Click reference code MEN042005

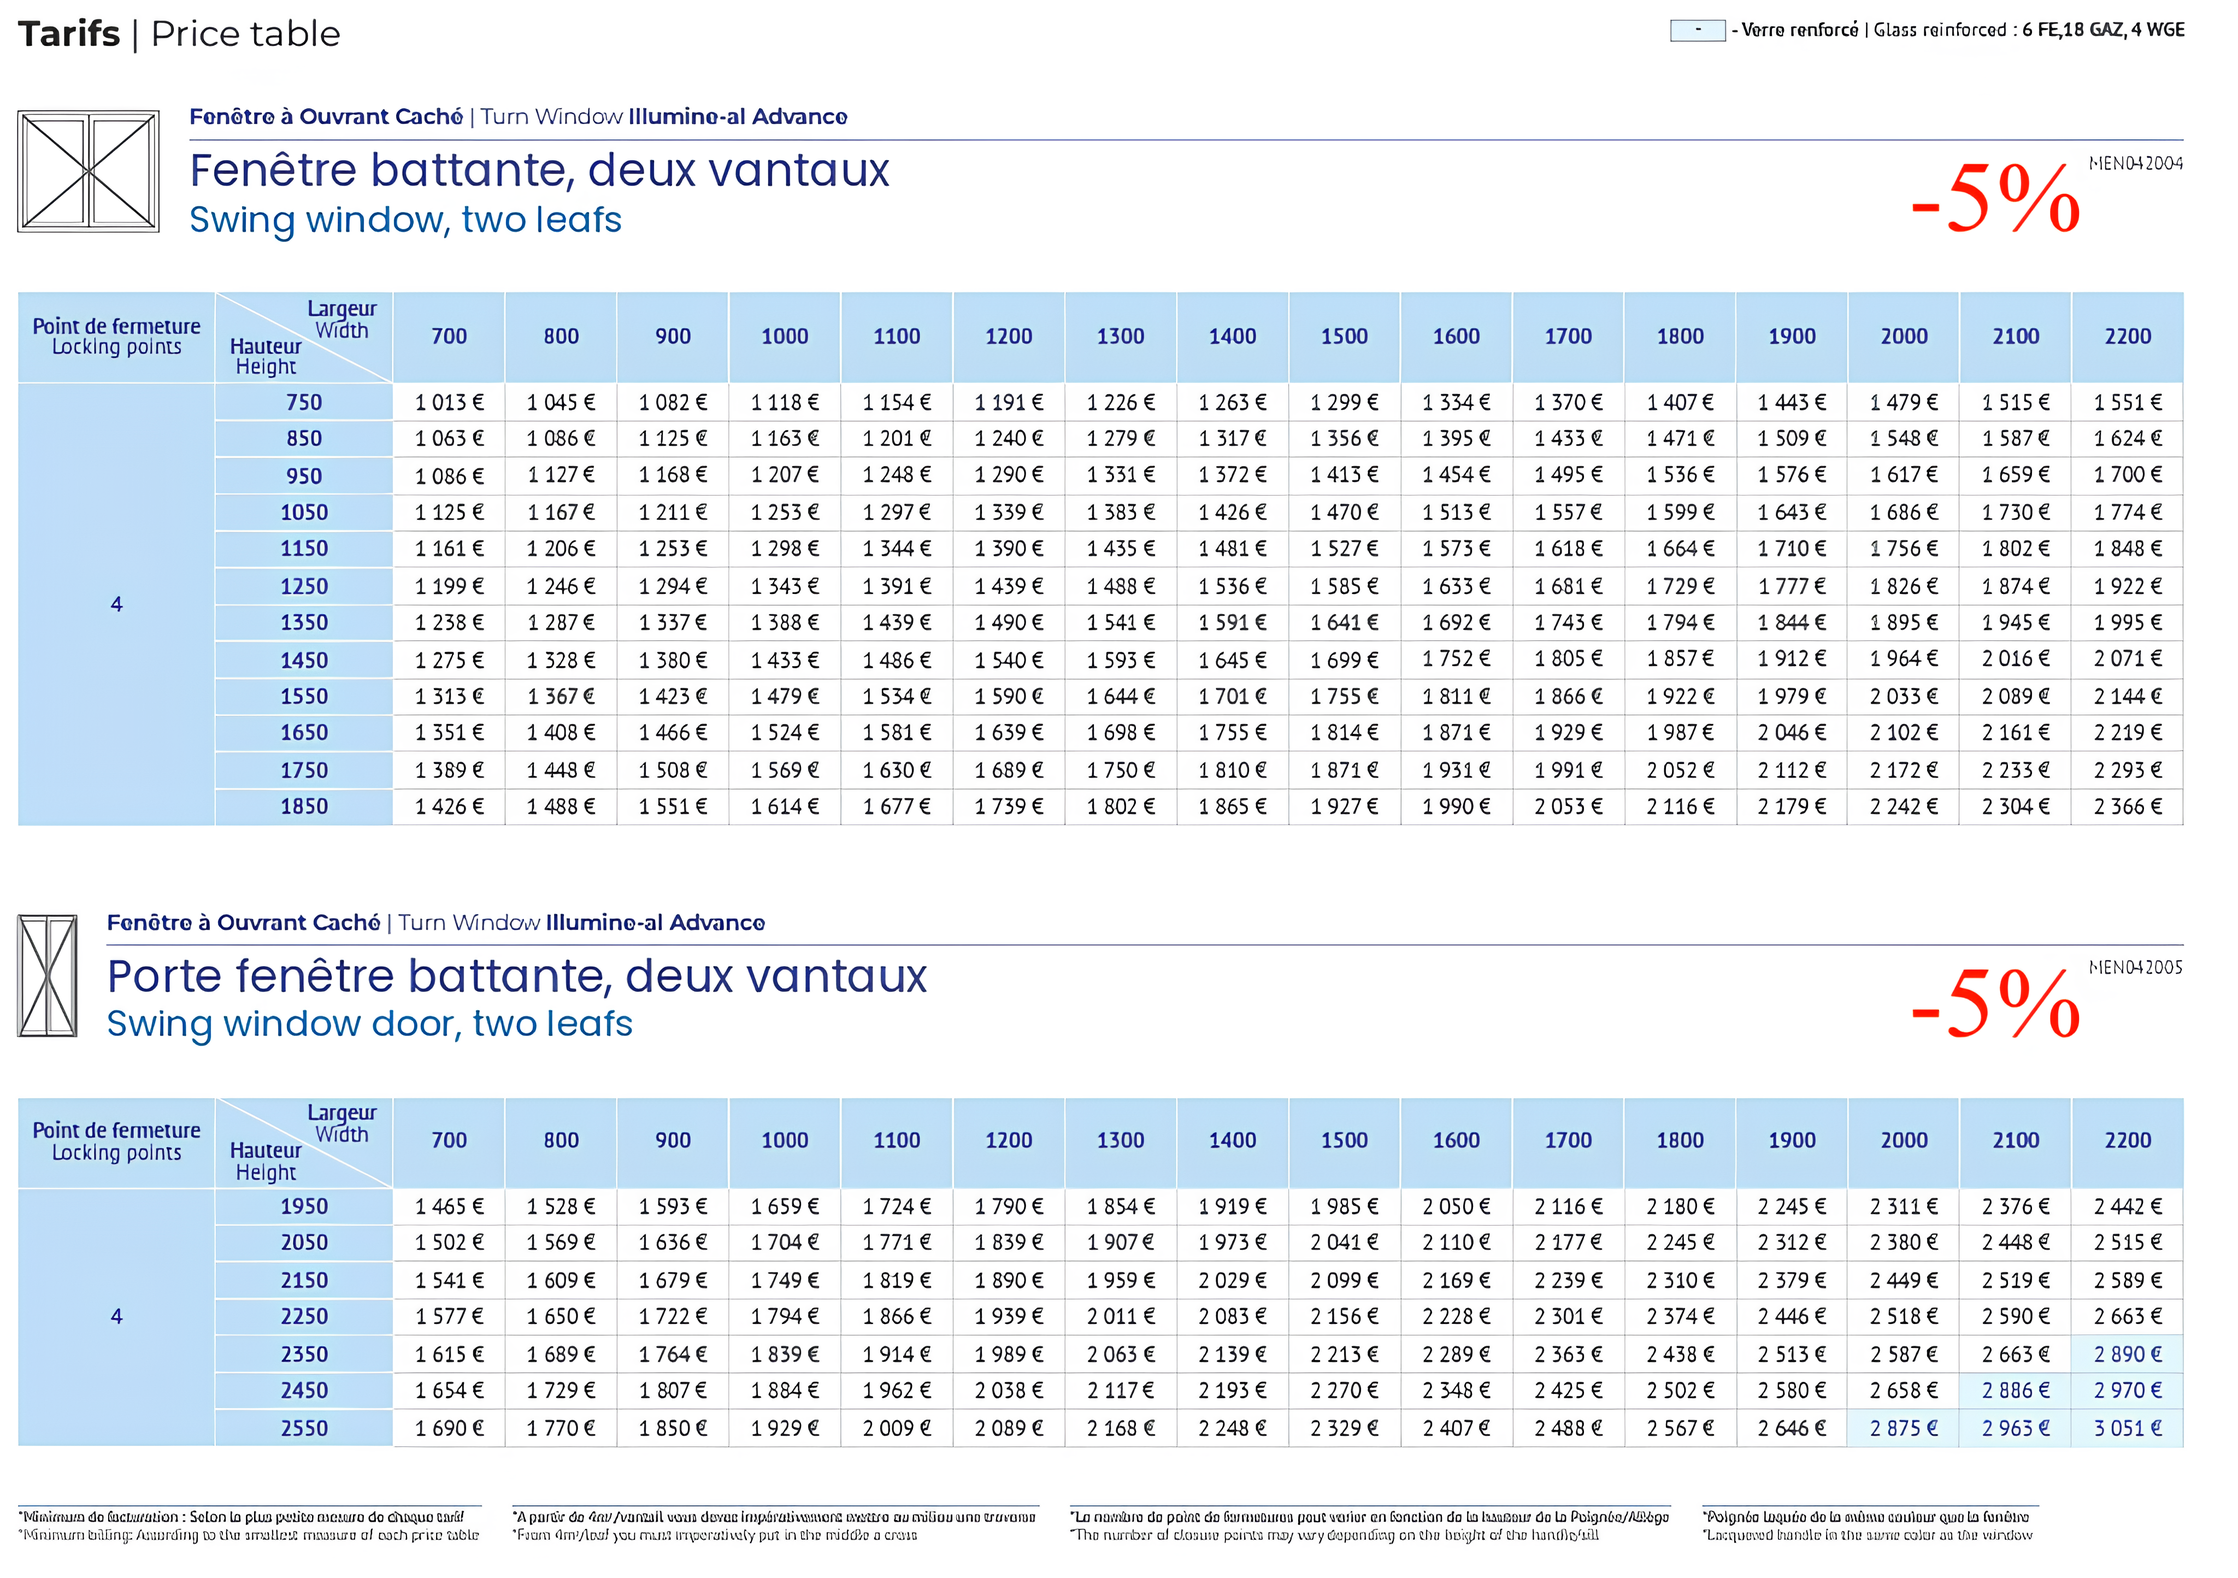point(2135,967)
